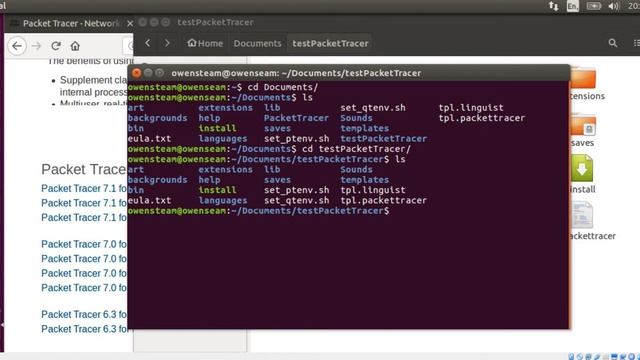640x360 pixels.
Task: Maximize the terminal window
Action: [x=159, y=73]
